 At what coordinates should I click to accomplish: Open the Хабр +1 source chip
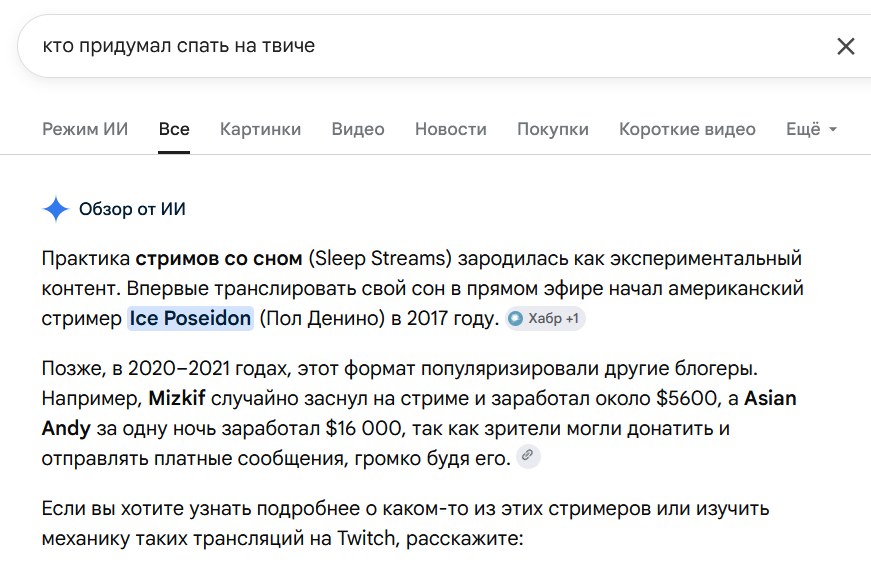[545, 319]
